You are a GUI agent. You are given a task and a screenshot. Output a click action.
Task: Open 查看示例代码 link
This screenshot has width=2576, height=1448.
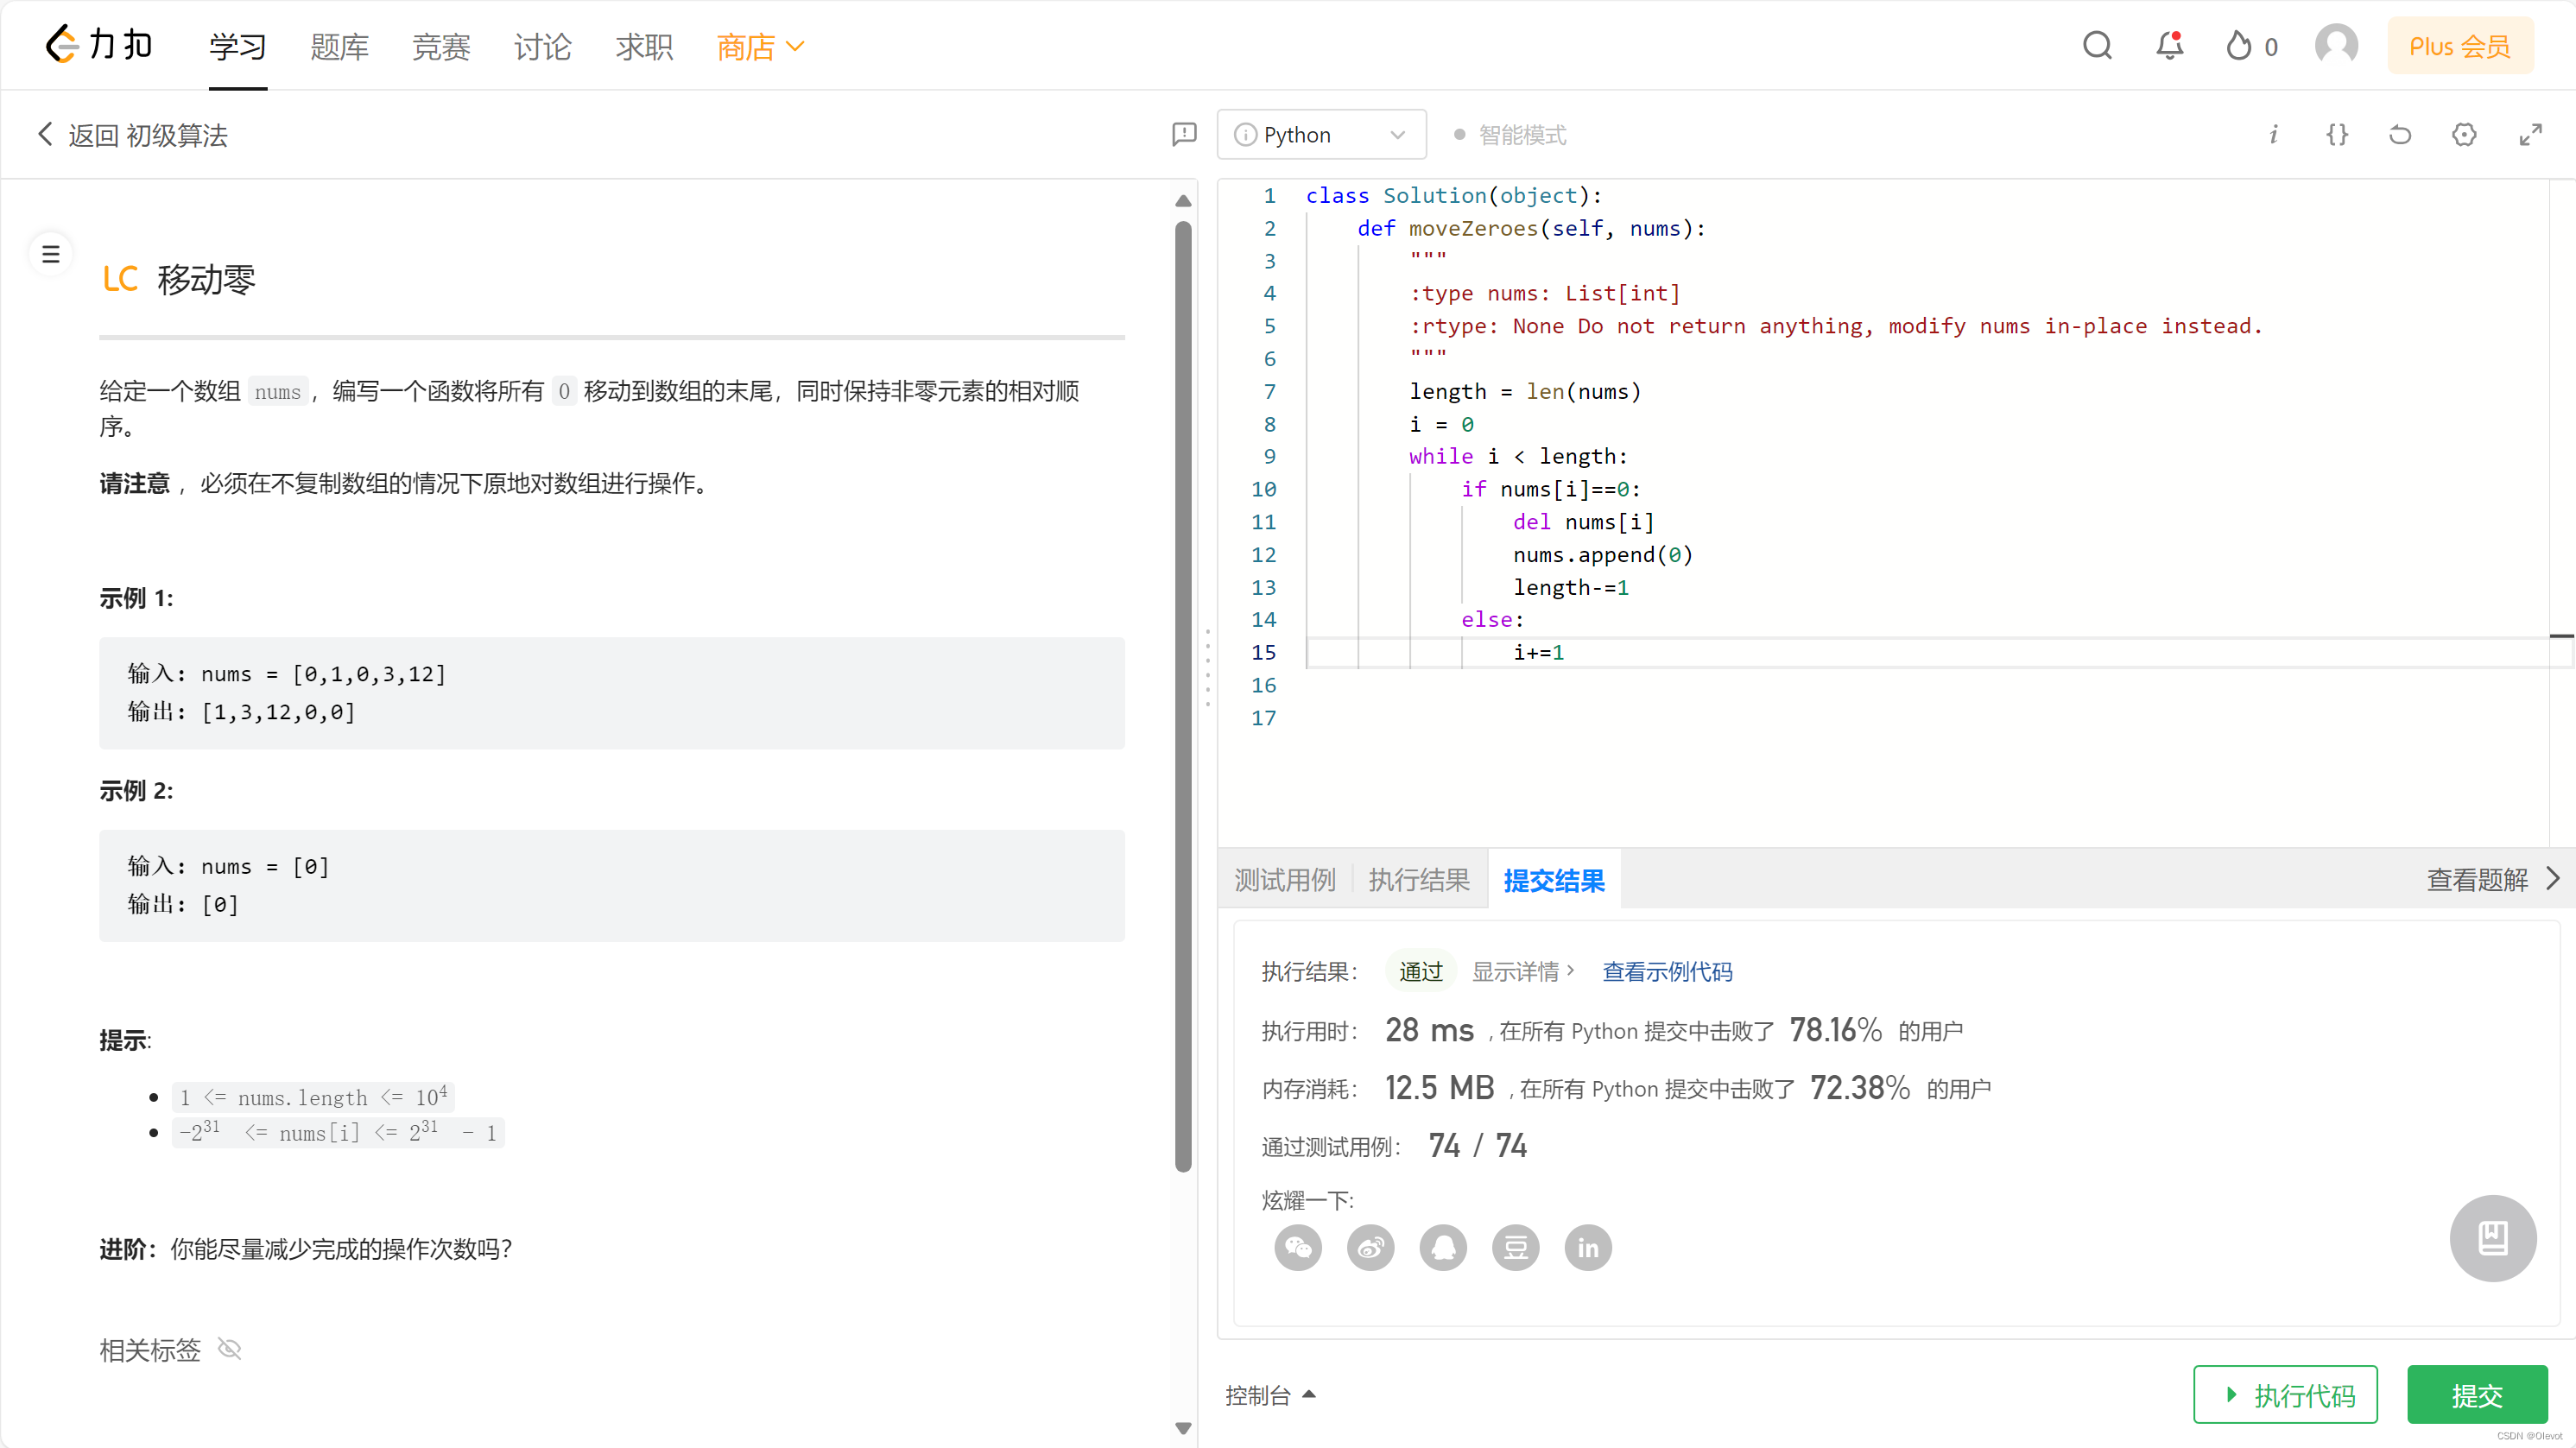pos(1667,971)
